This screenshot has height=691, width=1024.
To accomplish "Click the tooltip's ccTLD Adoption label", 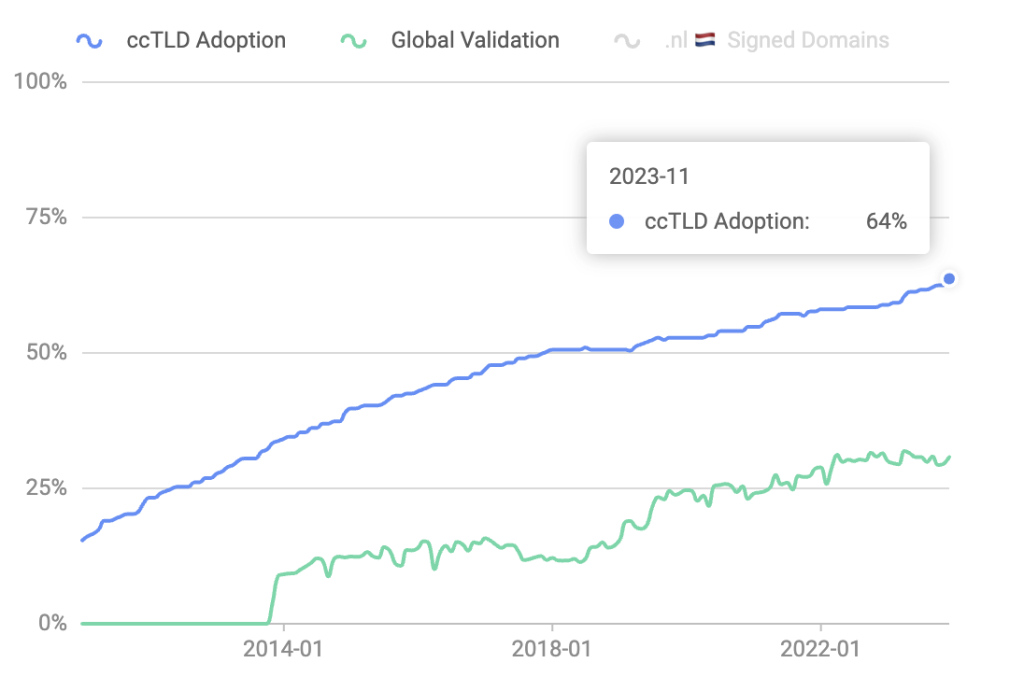I will pyautogui.click(x=727, y=222).
